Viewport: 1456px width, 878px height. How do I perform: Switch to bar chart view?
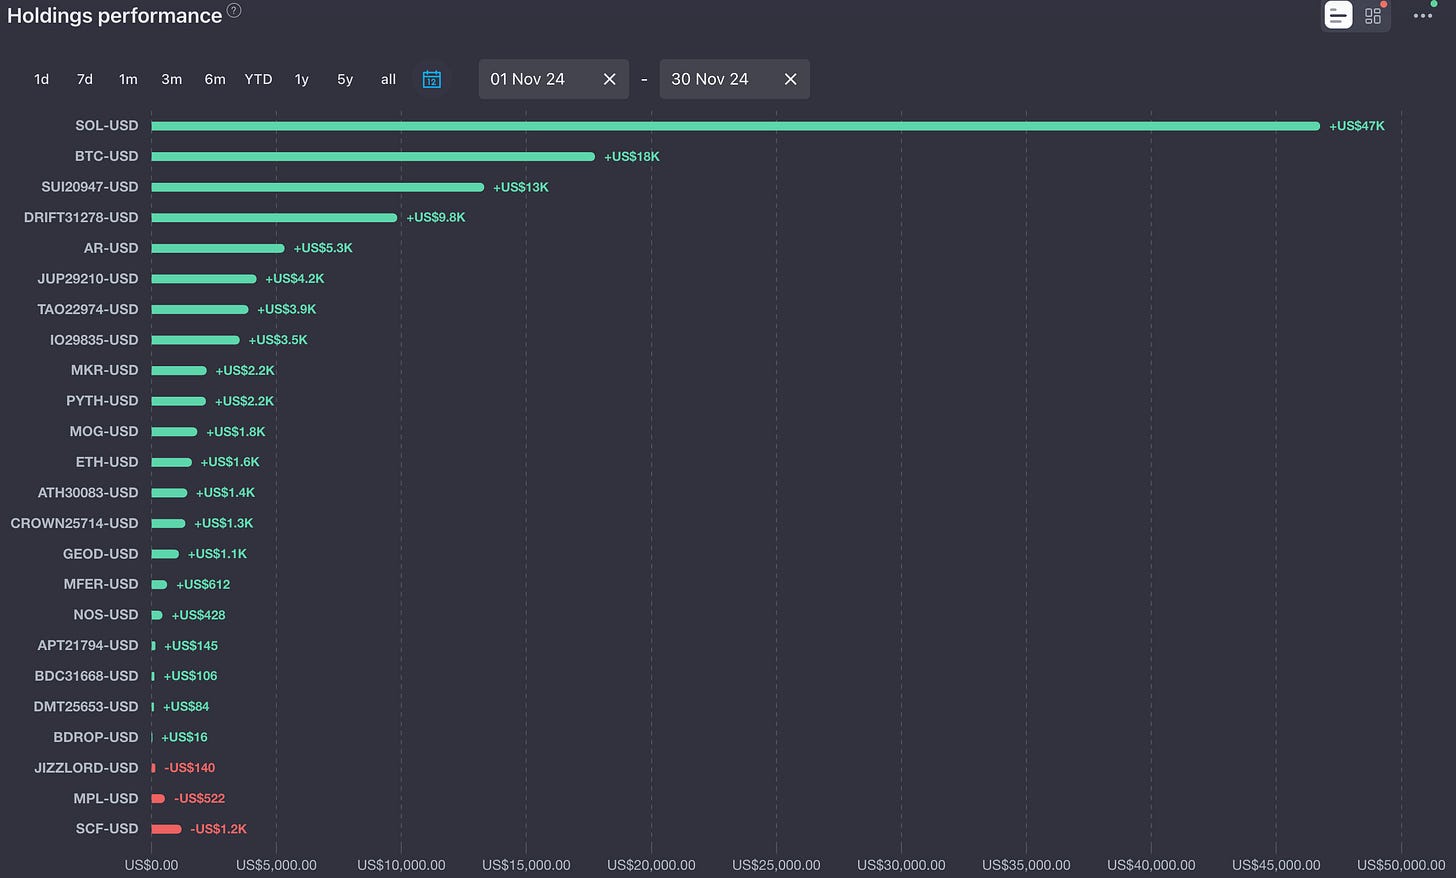(x=1338, y=15)
